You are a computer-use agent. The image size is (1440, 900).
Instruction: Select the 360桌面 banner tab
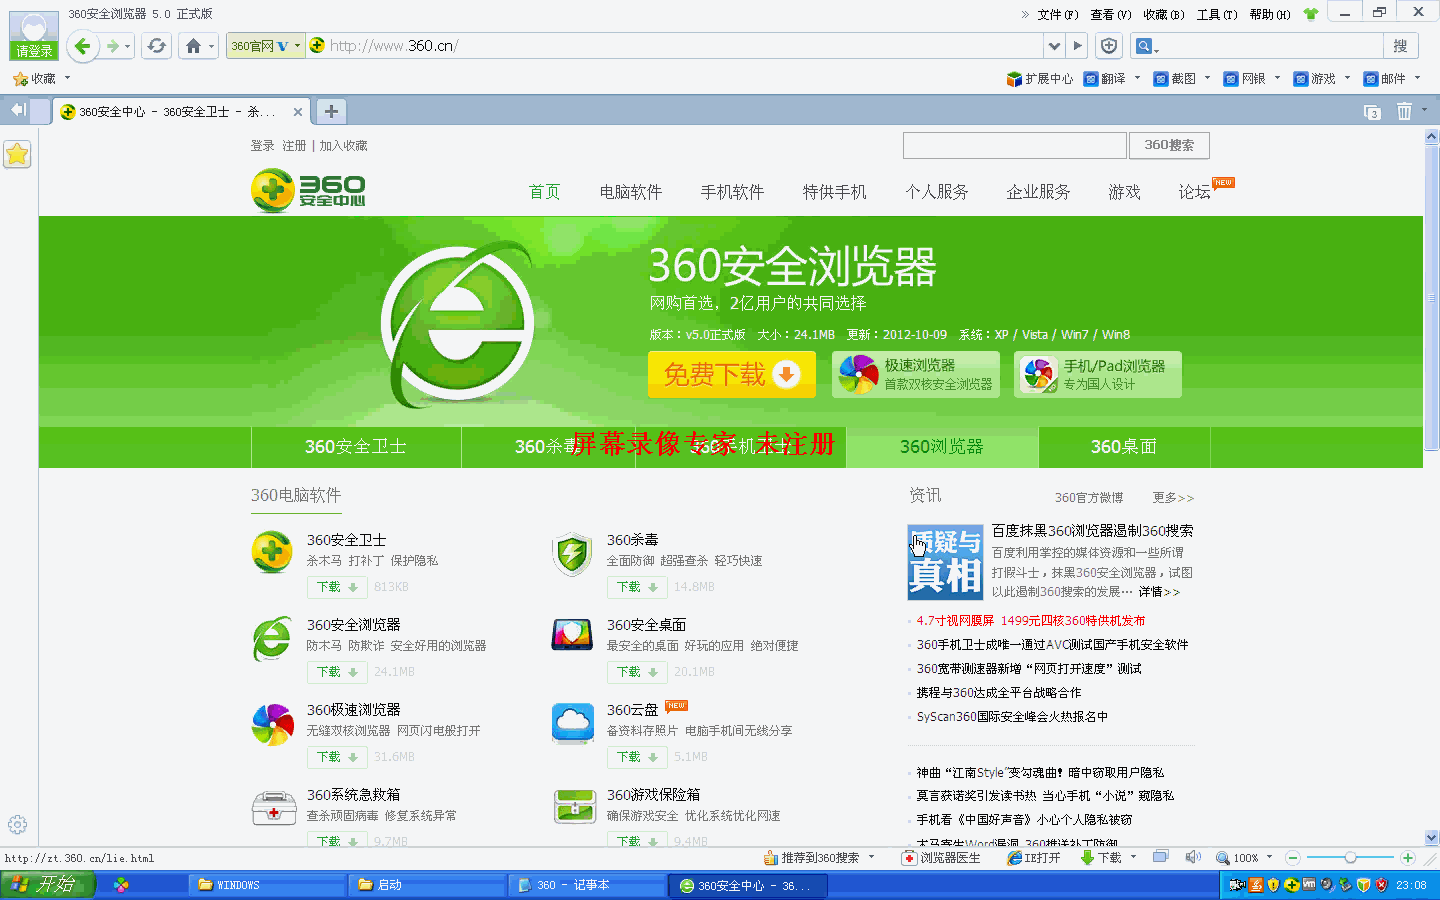coord(1124,447)
